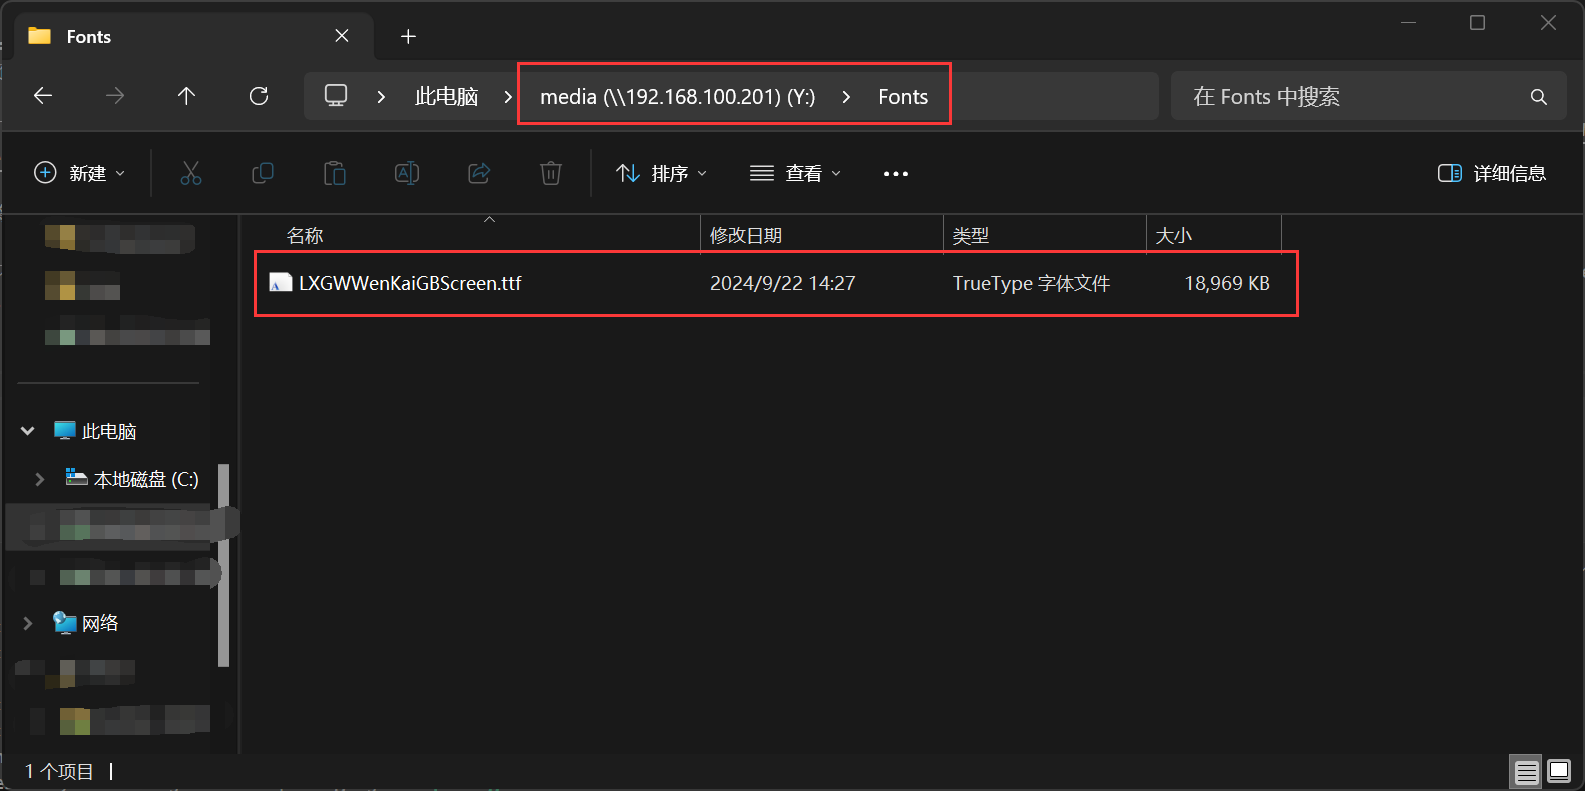Open the 查看 view dropdown

[796, 173]
